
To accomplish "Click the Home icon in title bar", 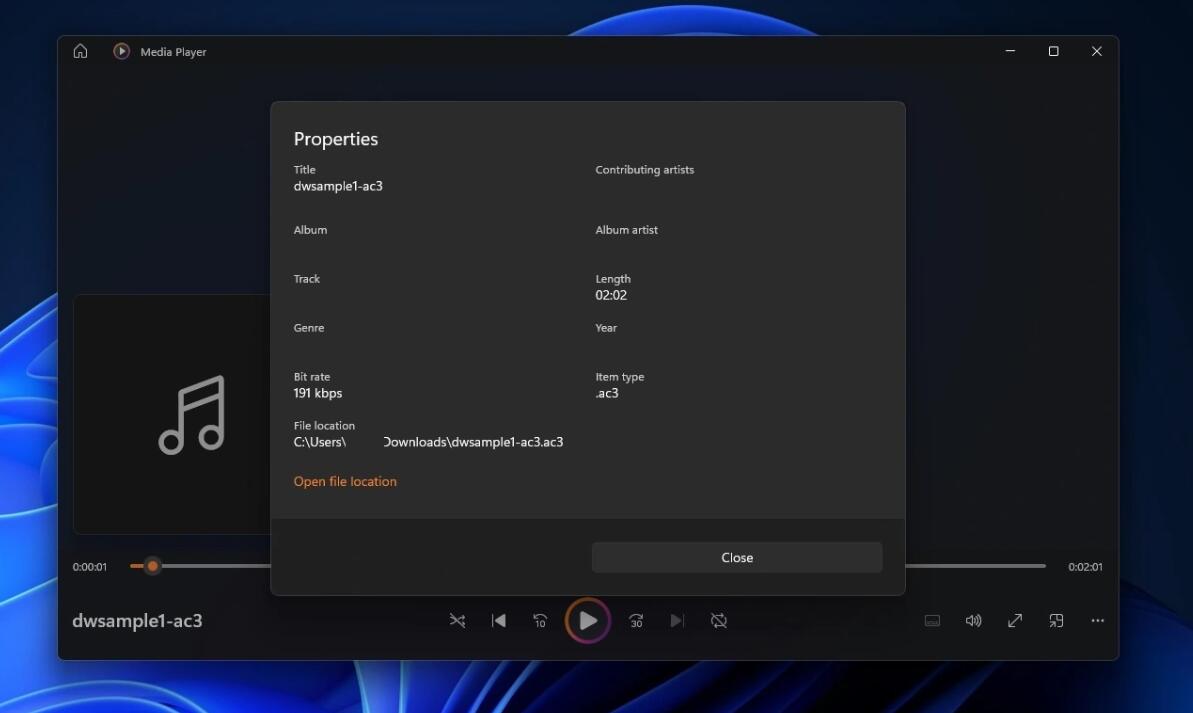I will pos(81,52).
